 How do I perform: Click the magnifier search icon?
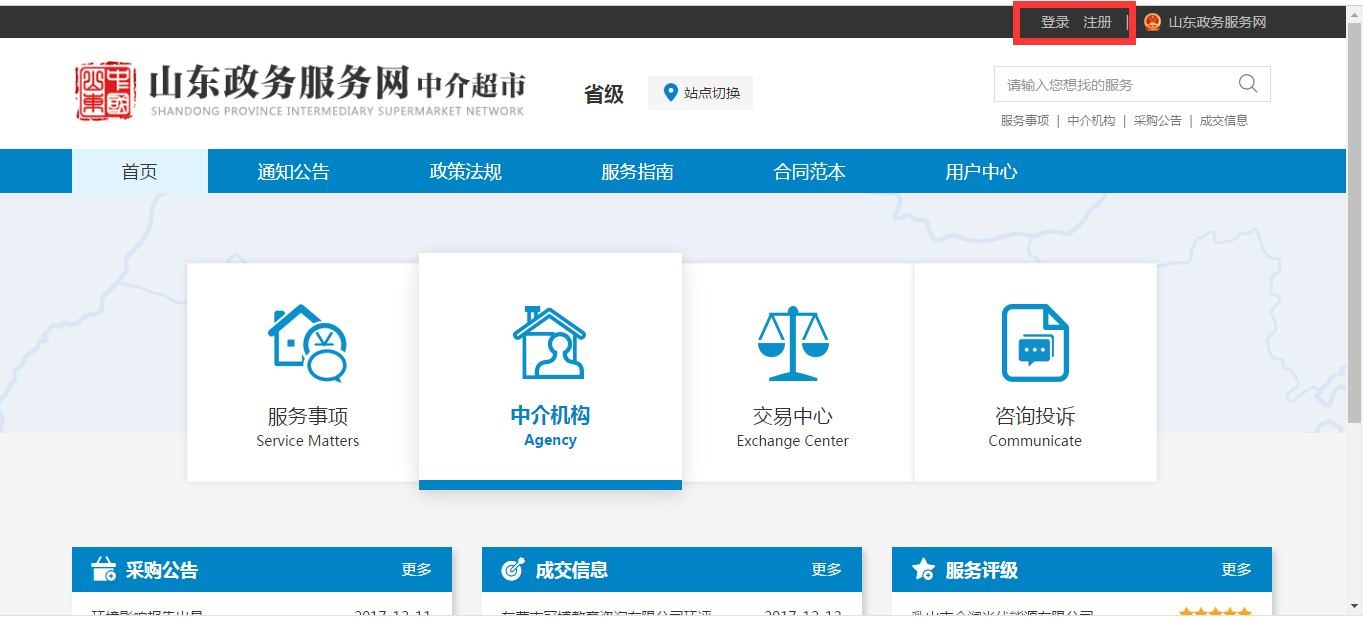tap(1247, 84)
